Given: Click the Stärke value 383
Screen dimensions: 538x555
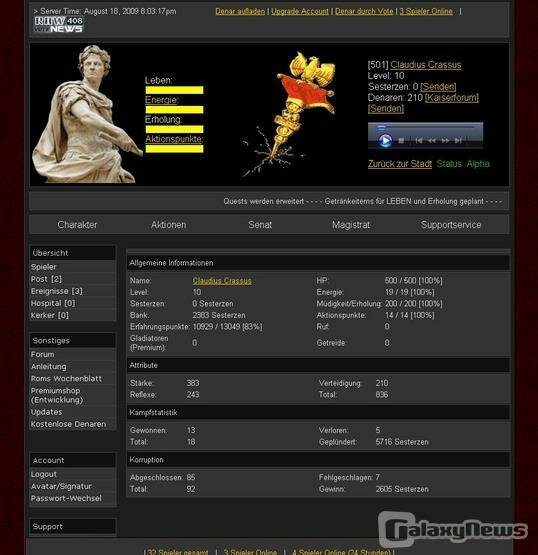Looking at the screenshot, I should click(x=193, y=383).
